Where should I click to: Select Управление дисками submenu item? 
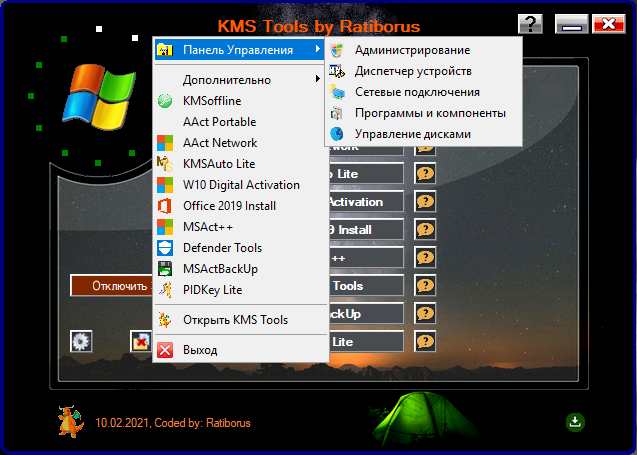(412, 133)
